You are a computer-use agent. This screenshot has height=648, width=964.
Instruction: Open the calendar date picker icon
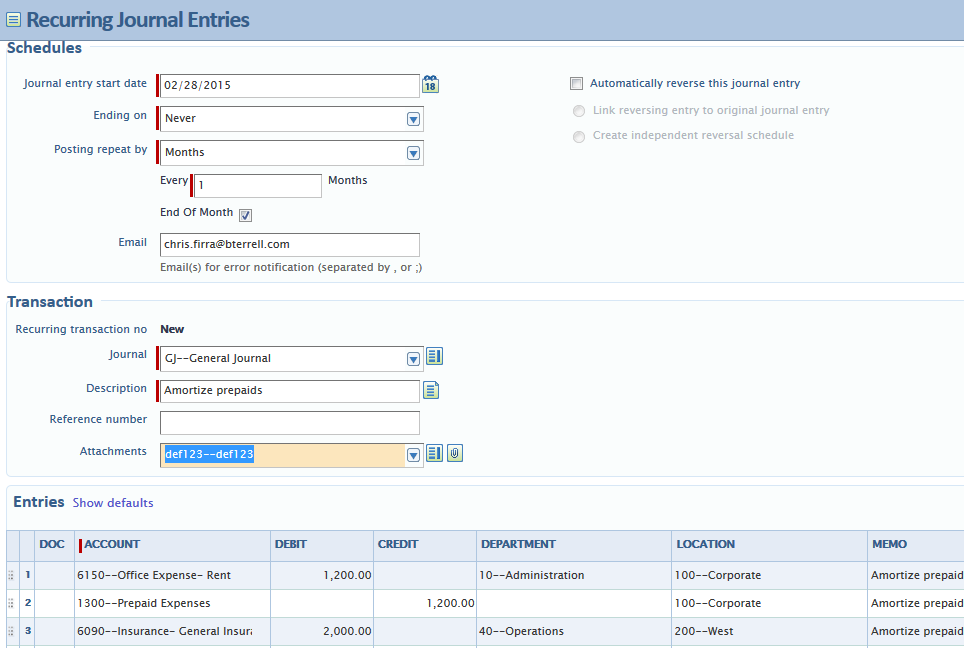[x=430, y=84]
